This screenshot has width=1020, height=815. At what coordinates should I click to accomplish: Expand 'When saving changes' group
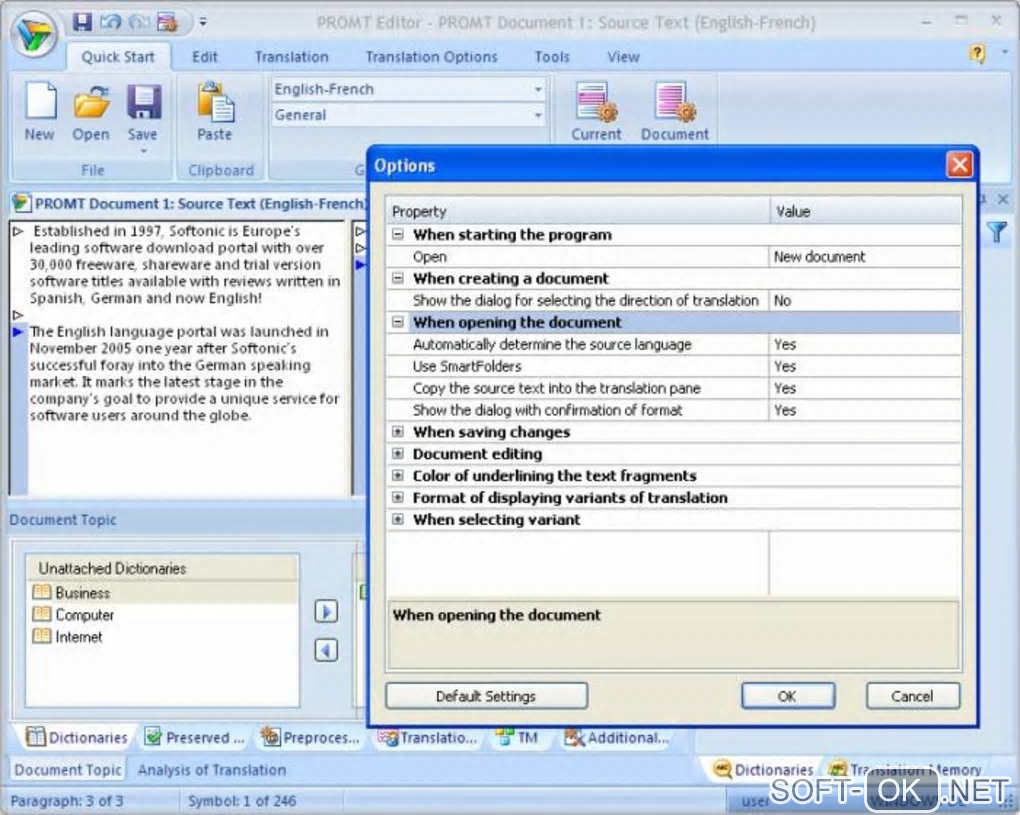398,432
